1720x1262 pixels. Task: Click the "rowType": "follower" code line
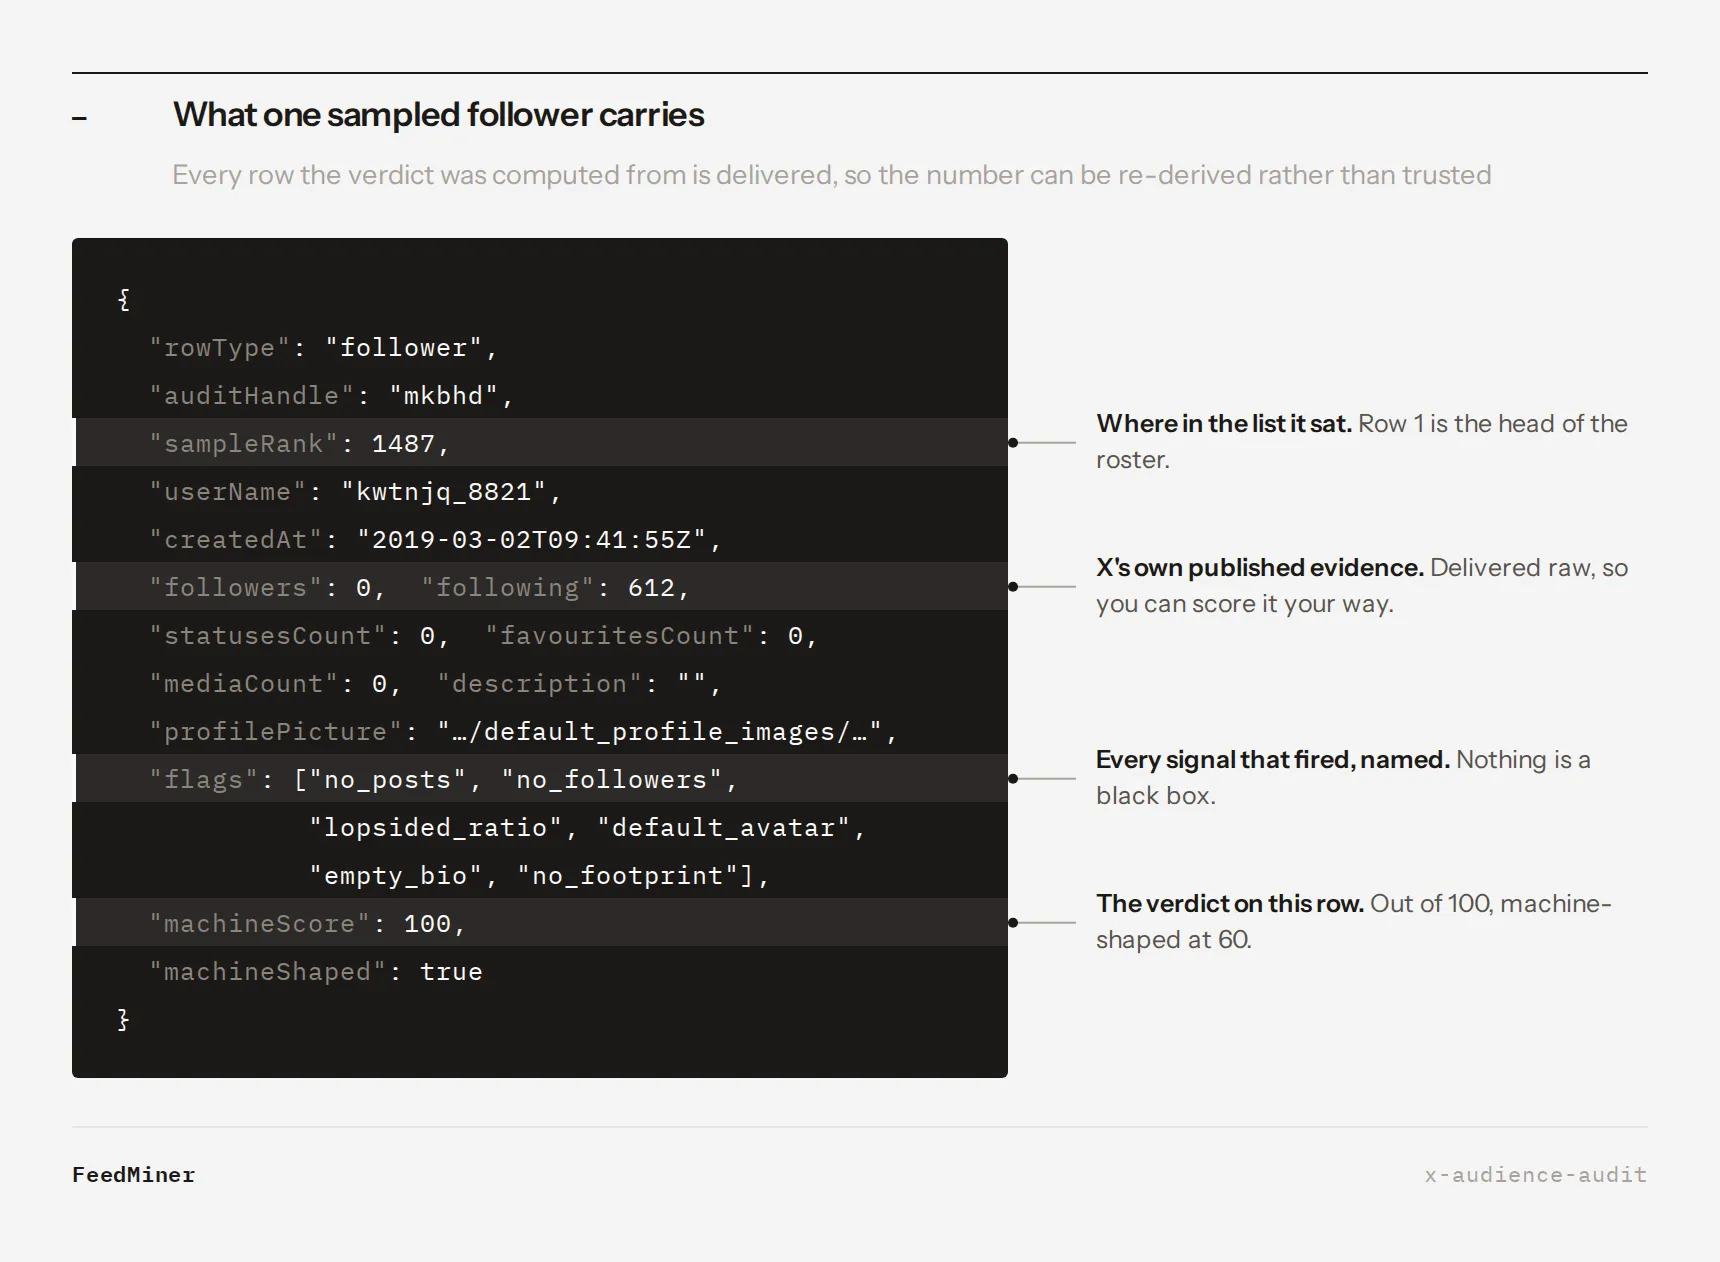(323, 347)
